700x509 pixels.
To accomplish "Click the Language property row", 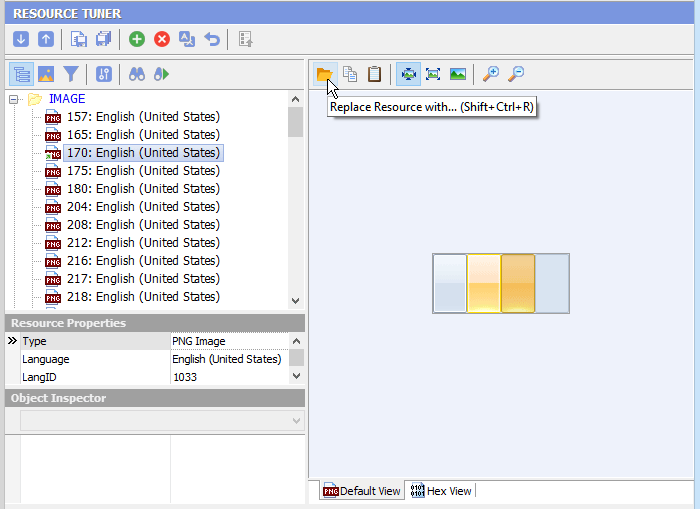I will (147, 359).
